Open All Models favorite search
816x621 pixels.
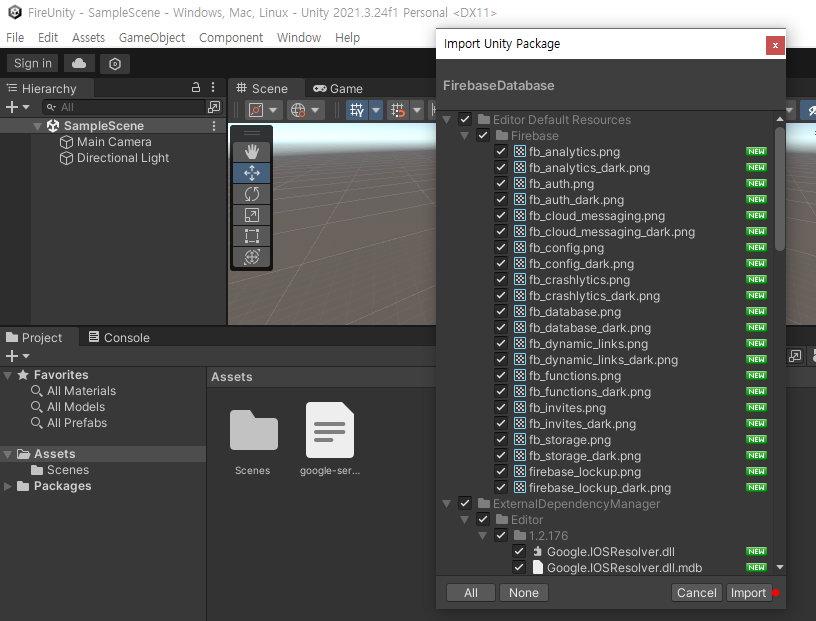pos(76,407)
